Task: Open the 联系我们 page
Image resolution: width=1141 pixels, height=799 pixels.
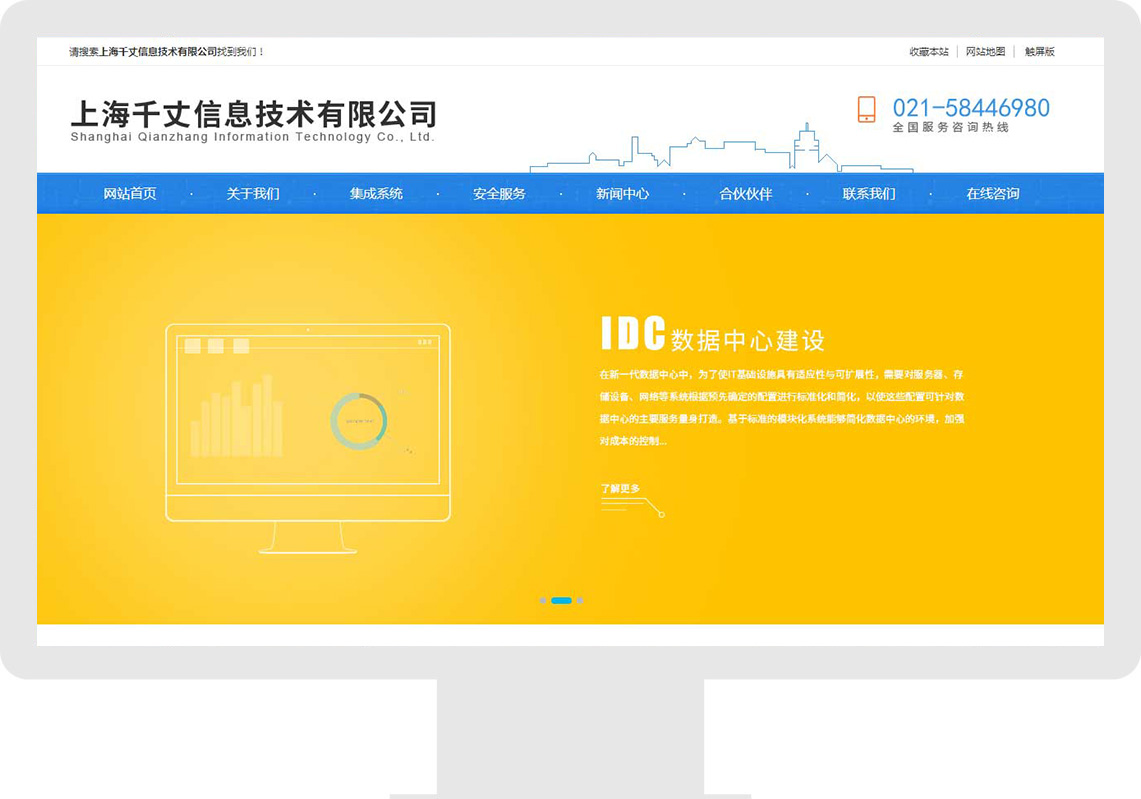Action: [869, 194]
